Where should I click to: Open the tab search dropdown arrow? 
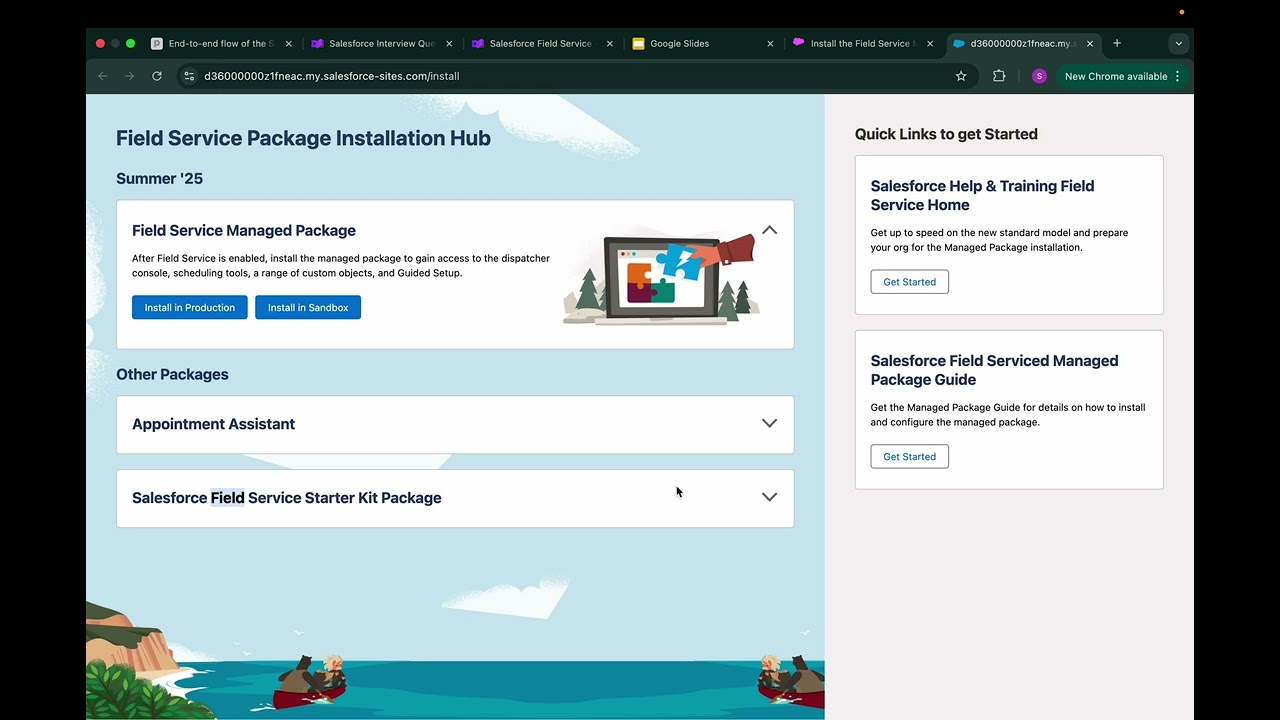pyautogui.click(x=1179, y=43)
